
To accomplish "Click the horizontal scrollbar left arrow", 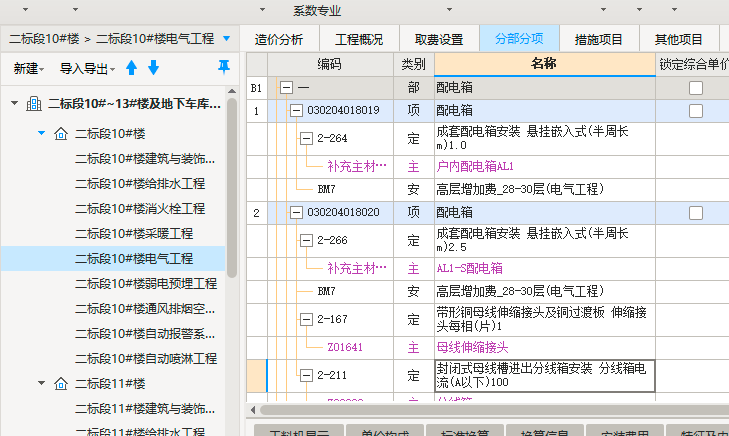I will pos(252,410).
